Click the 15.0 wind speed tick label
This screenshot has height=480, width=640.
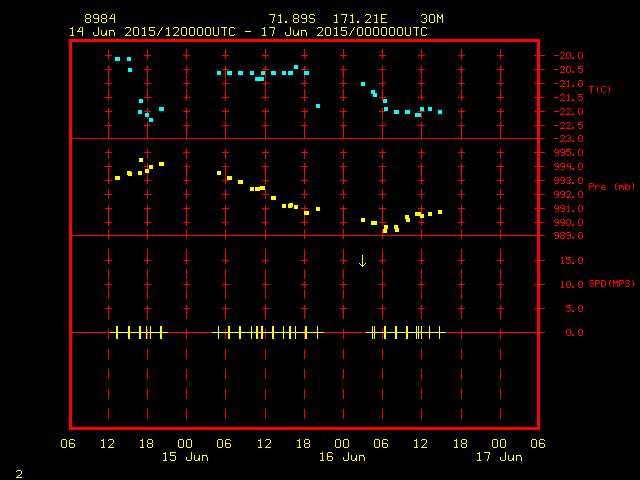point(572,261)
